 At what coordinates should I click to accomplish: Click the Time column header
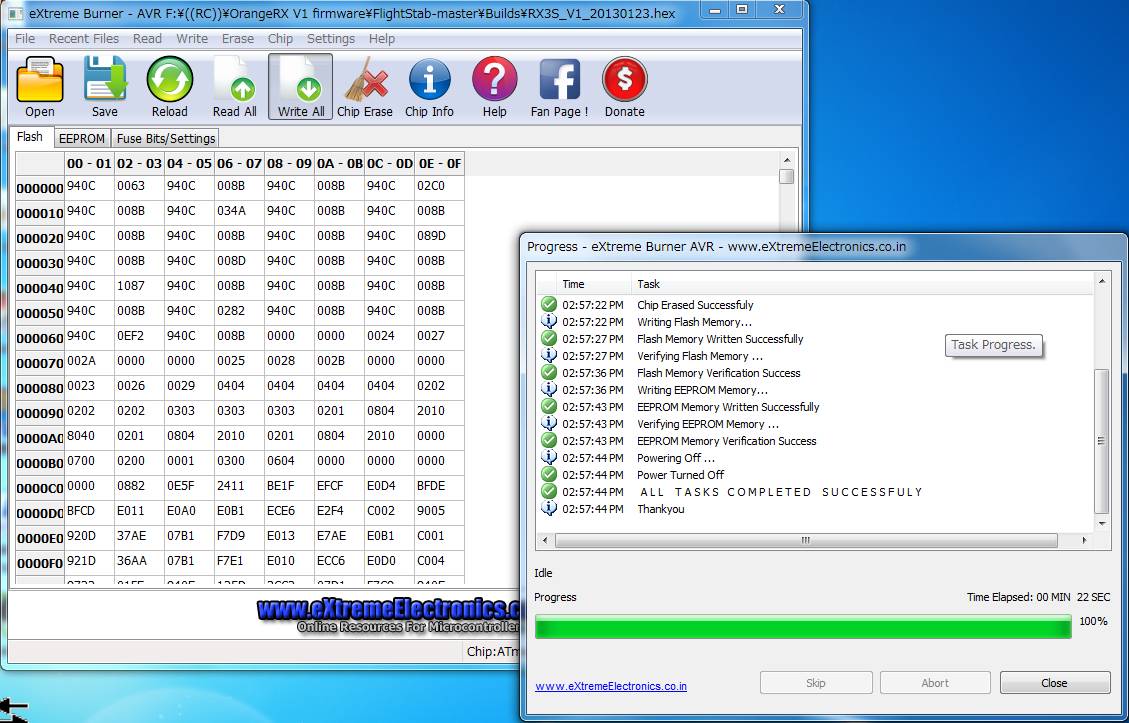594,284
